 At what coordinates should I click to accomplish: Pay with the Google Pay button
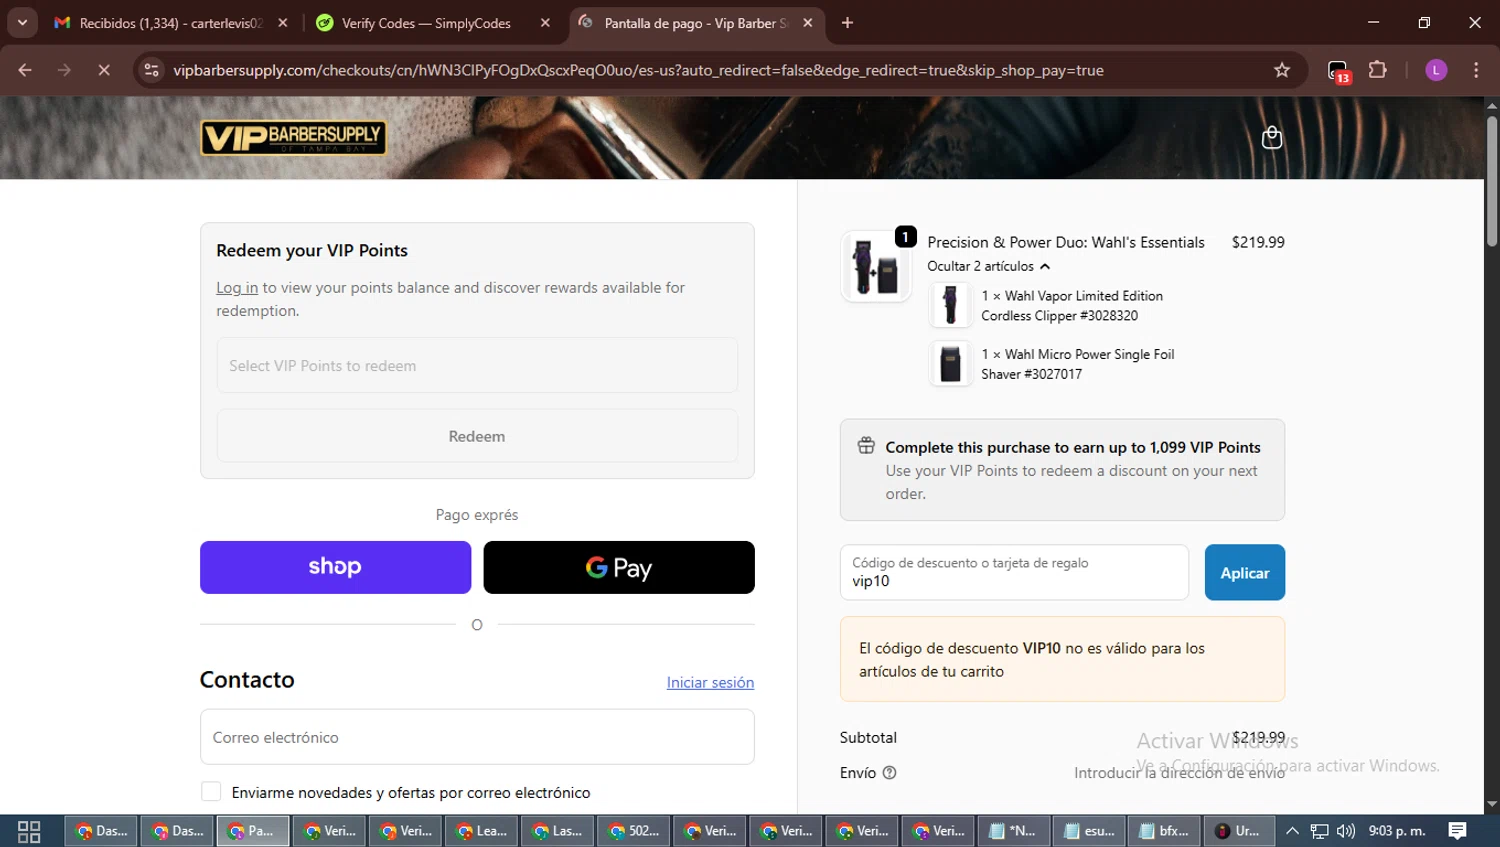[x=619, y=567]
